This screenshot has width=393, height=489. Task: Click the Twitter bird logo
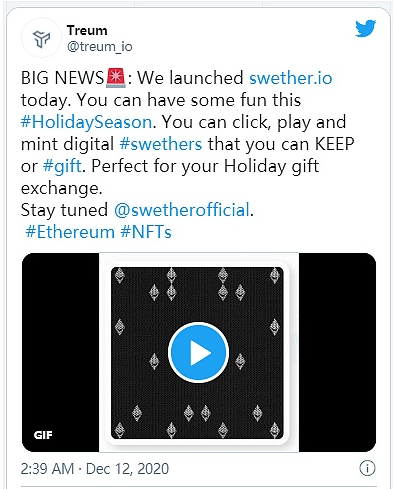(365, 29)
